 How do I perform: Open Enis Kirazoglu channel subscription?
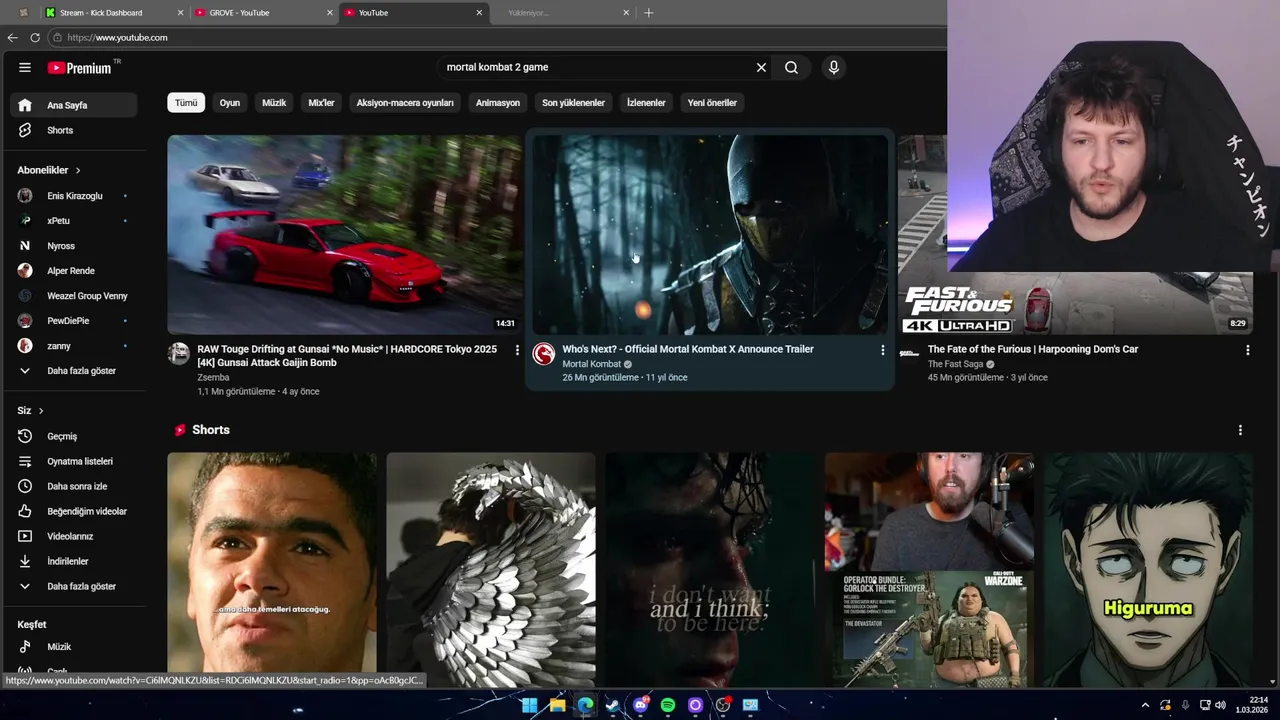click(74, 196)
